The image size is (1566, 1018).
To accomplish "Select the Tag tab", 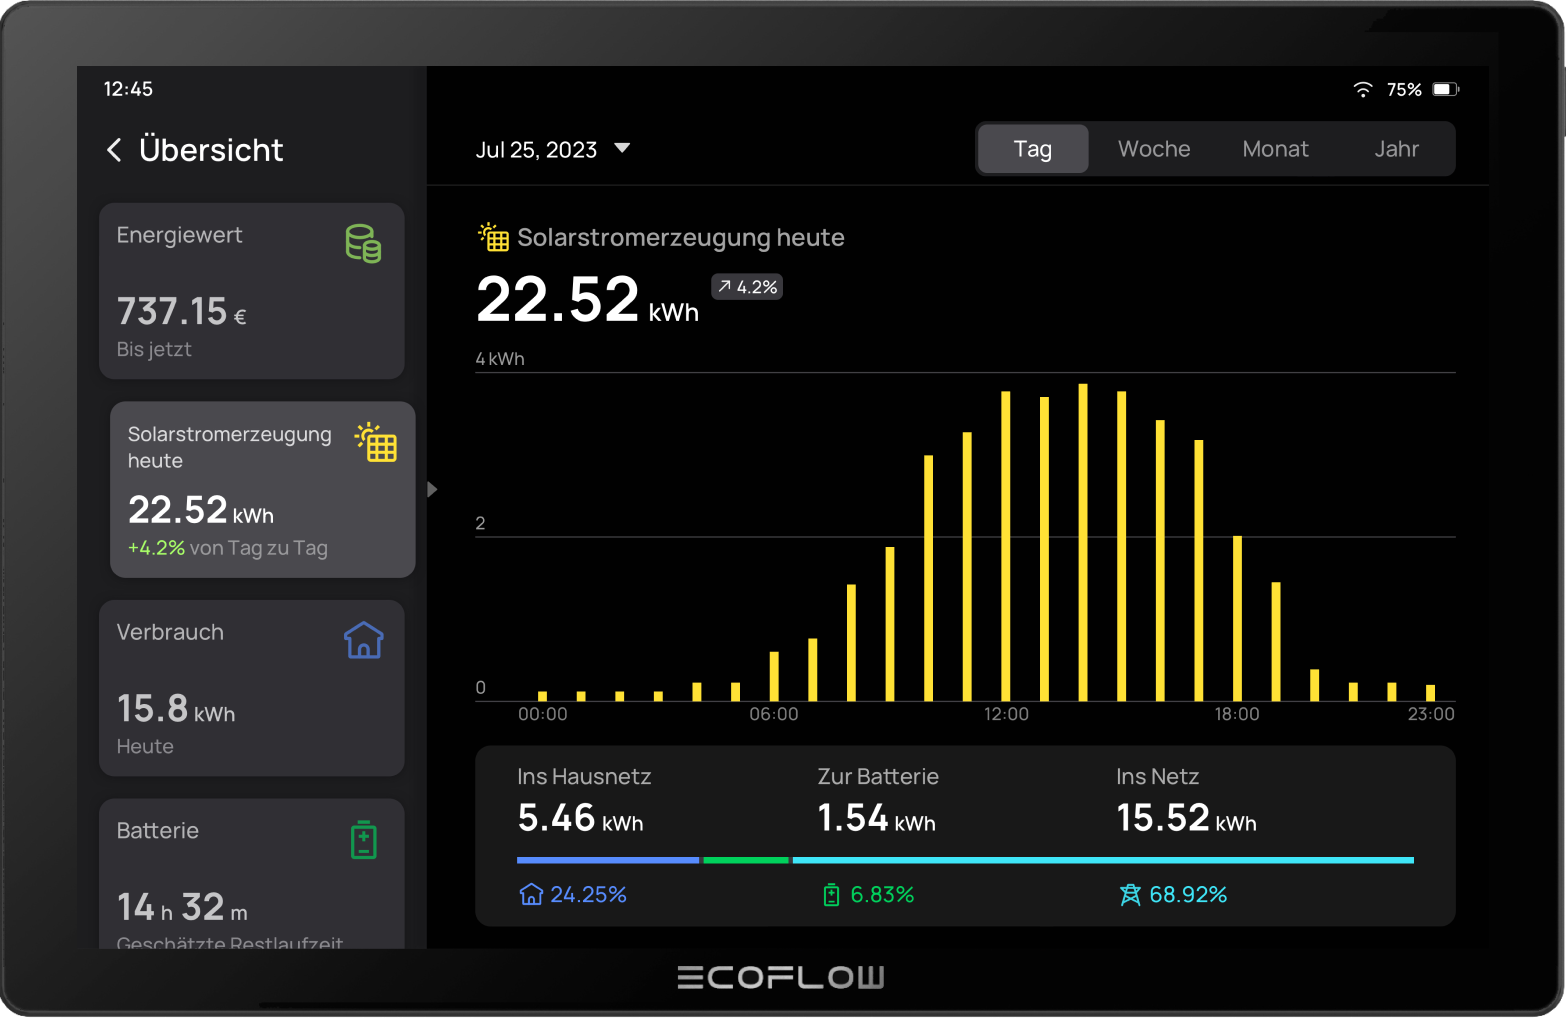I will pos(1032,149).
